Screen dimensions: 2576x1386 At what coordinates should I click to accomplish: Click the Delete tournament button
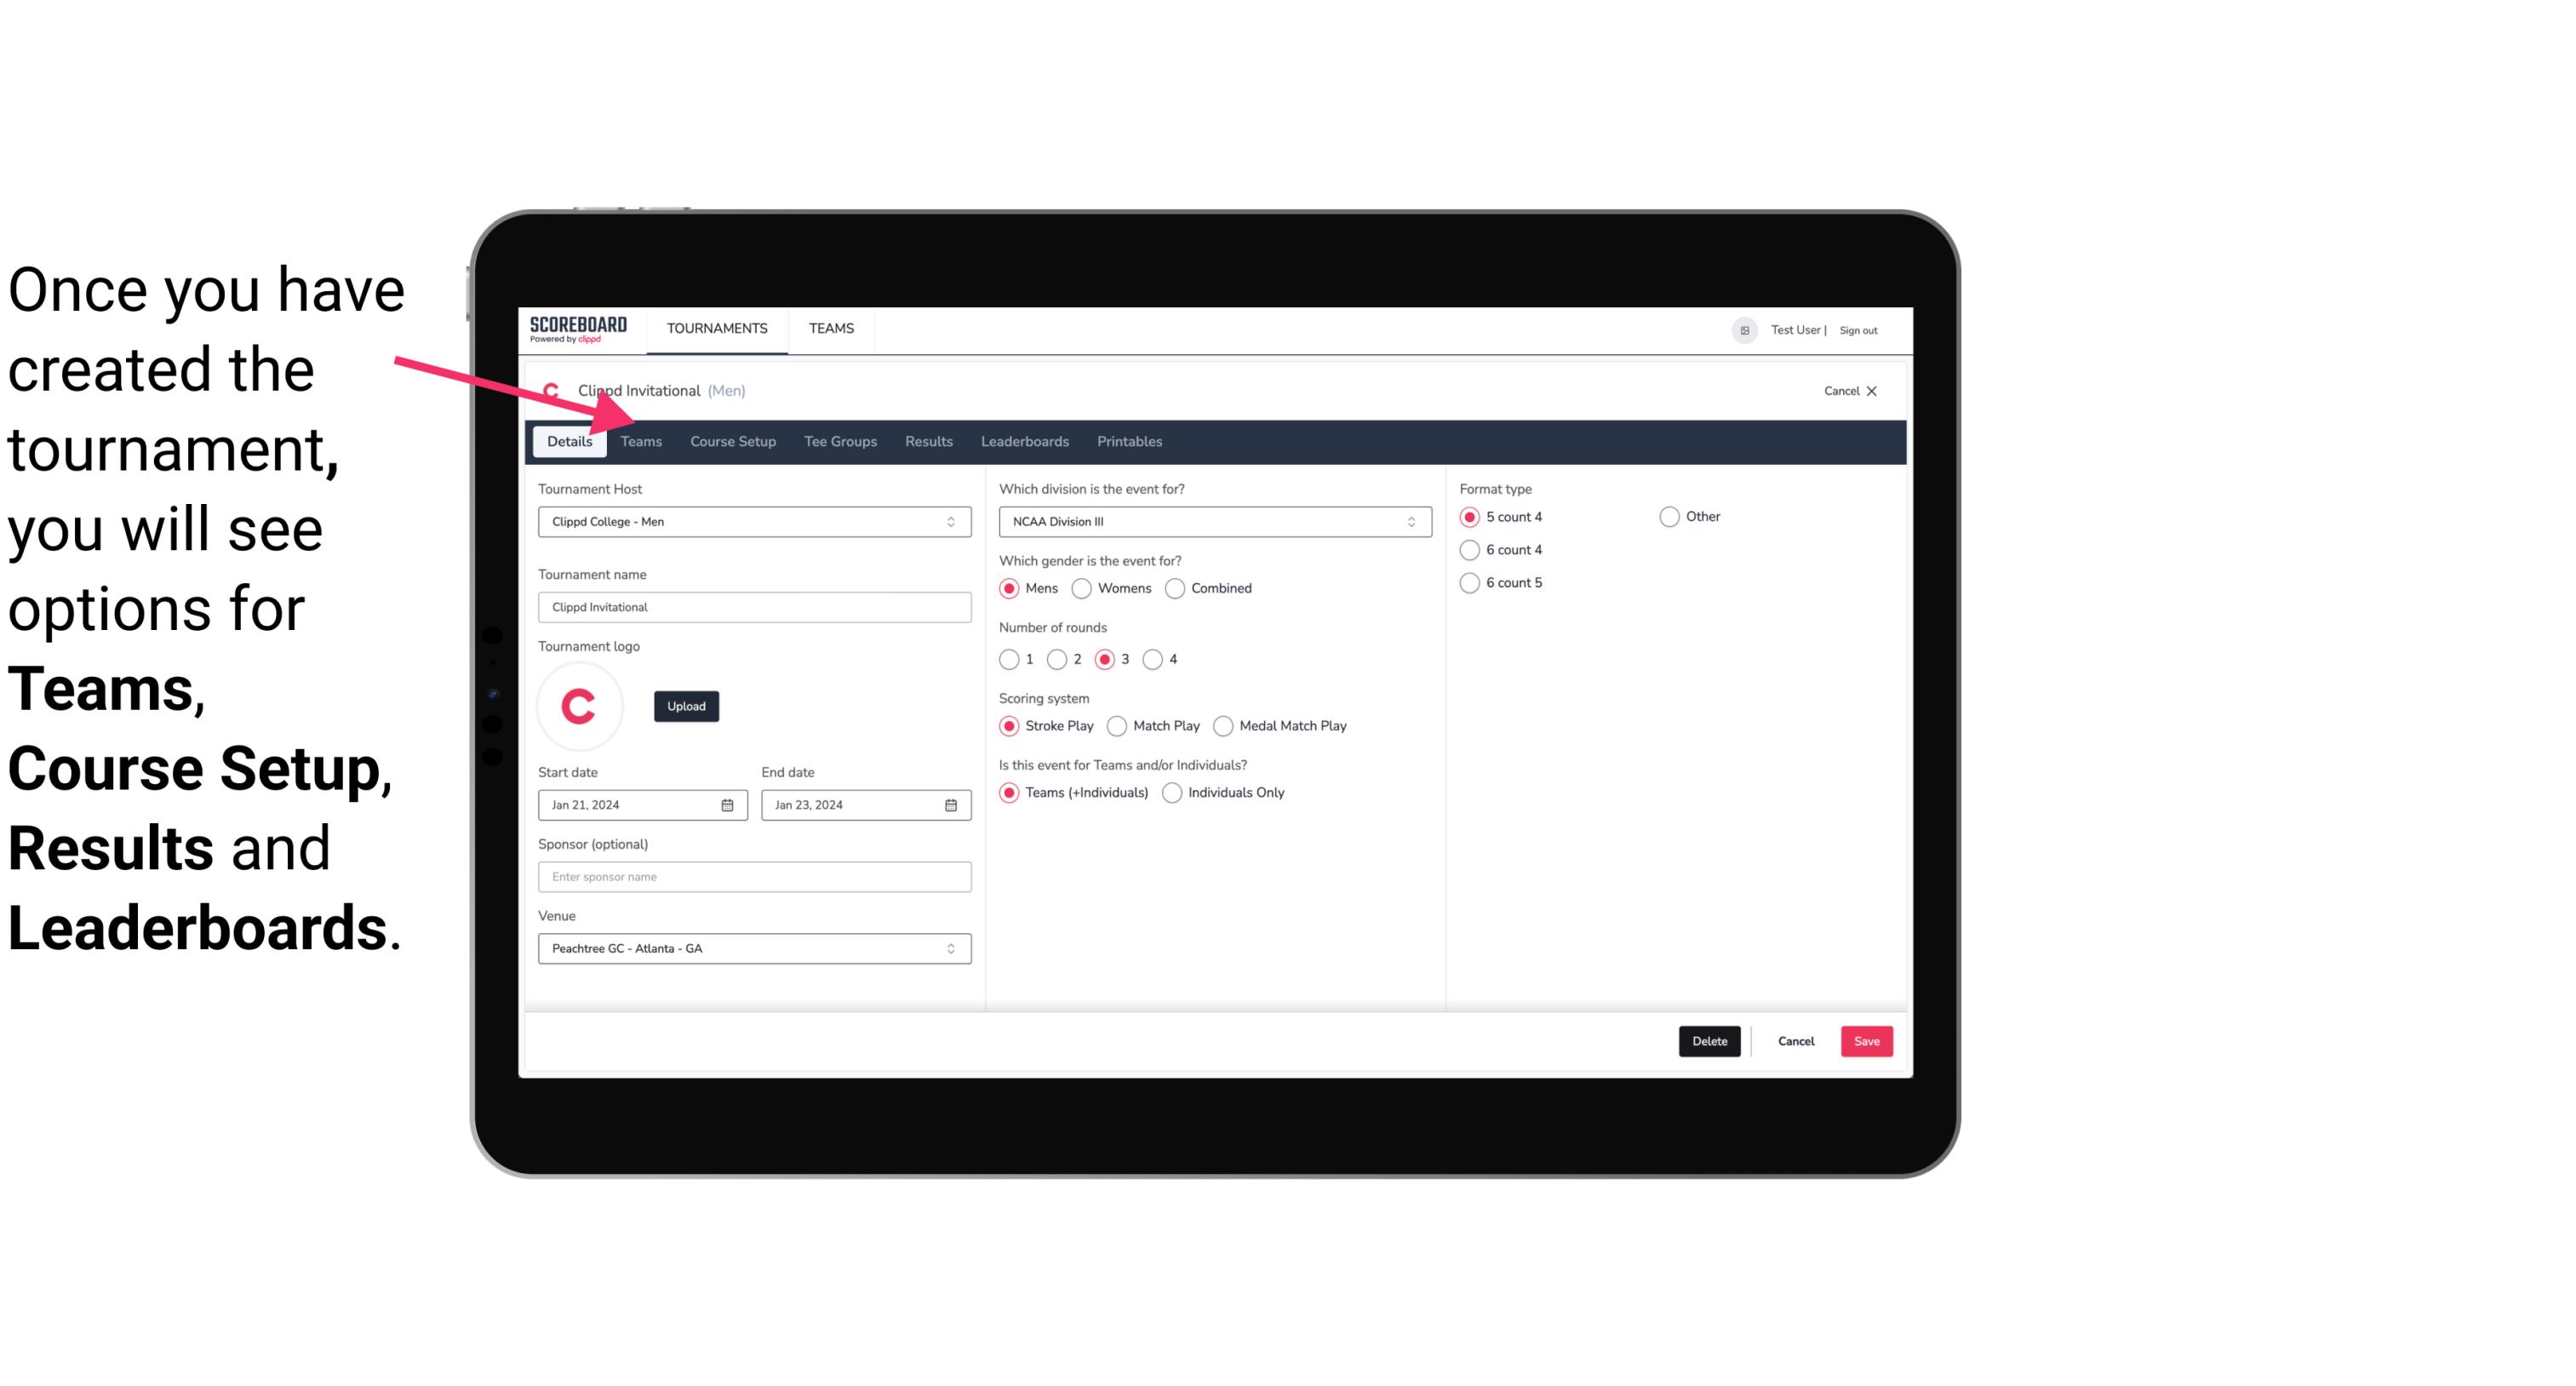pos(1708,1041)
